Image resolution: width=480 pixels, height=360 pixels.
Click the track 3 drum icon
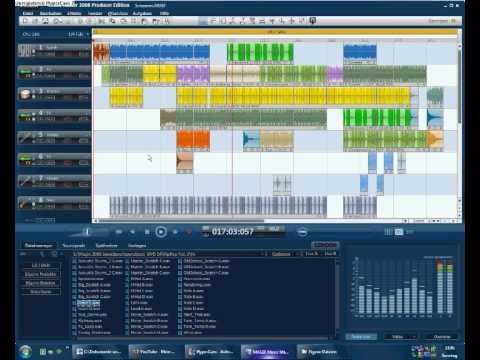[25, 94]
